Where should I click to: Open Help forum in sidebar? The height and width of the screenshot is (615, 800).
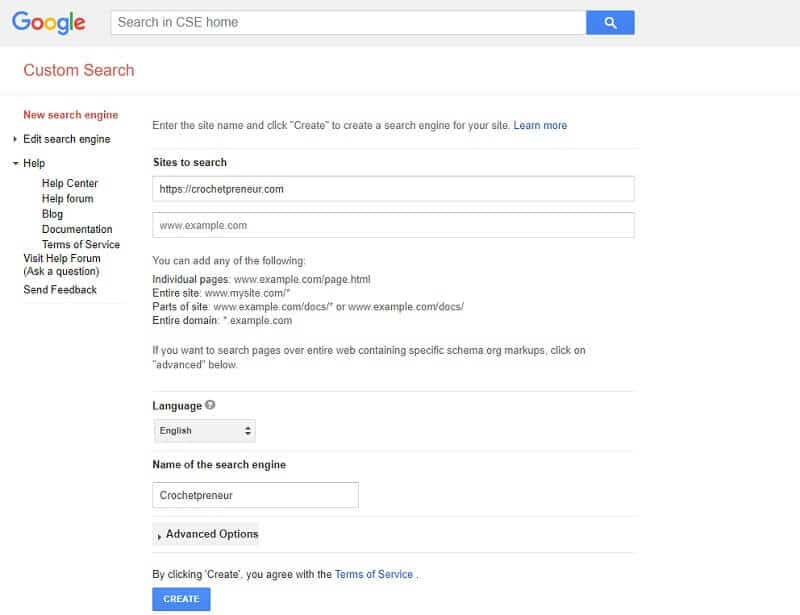(67, 199)
